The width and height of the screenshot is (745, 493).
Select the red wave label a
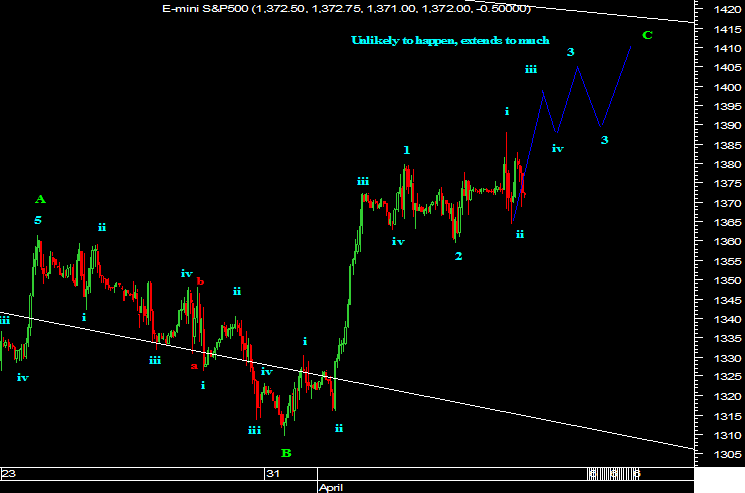[194, 366]
